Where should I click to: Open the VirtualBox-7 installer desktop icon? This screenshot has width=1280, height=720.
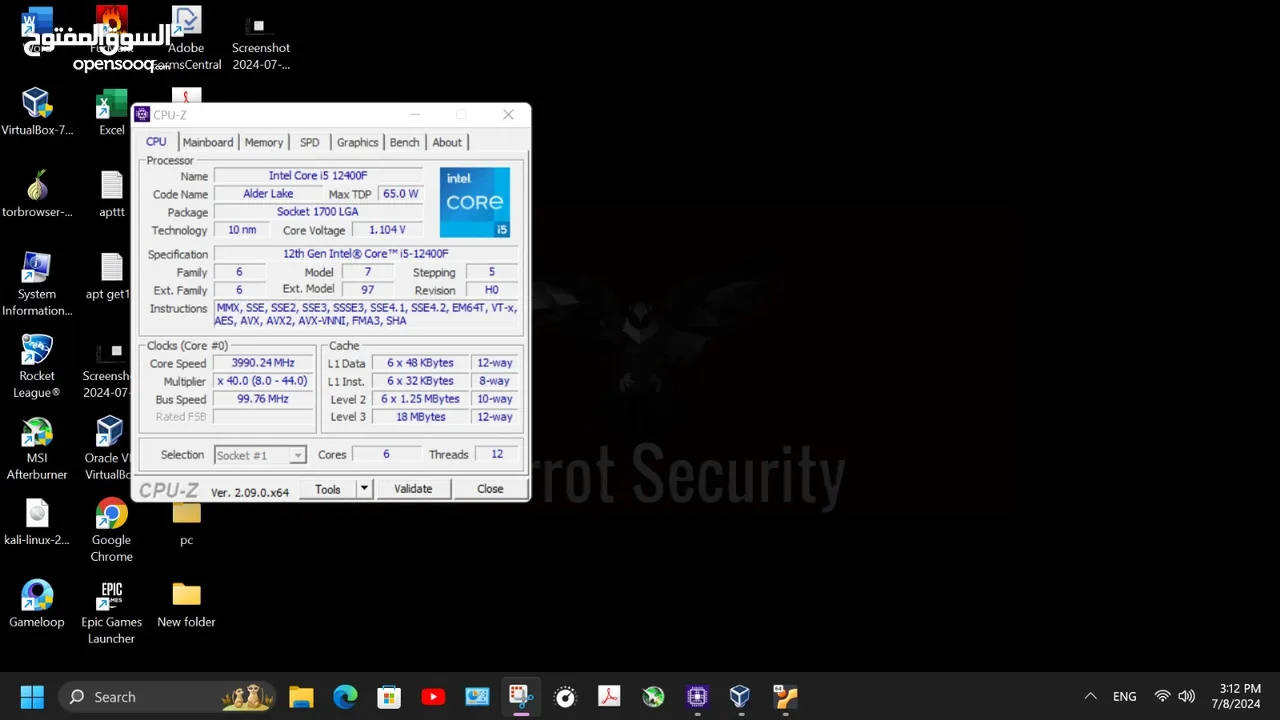(37, 111)
